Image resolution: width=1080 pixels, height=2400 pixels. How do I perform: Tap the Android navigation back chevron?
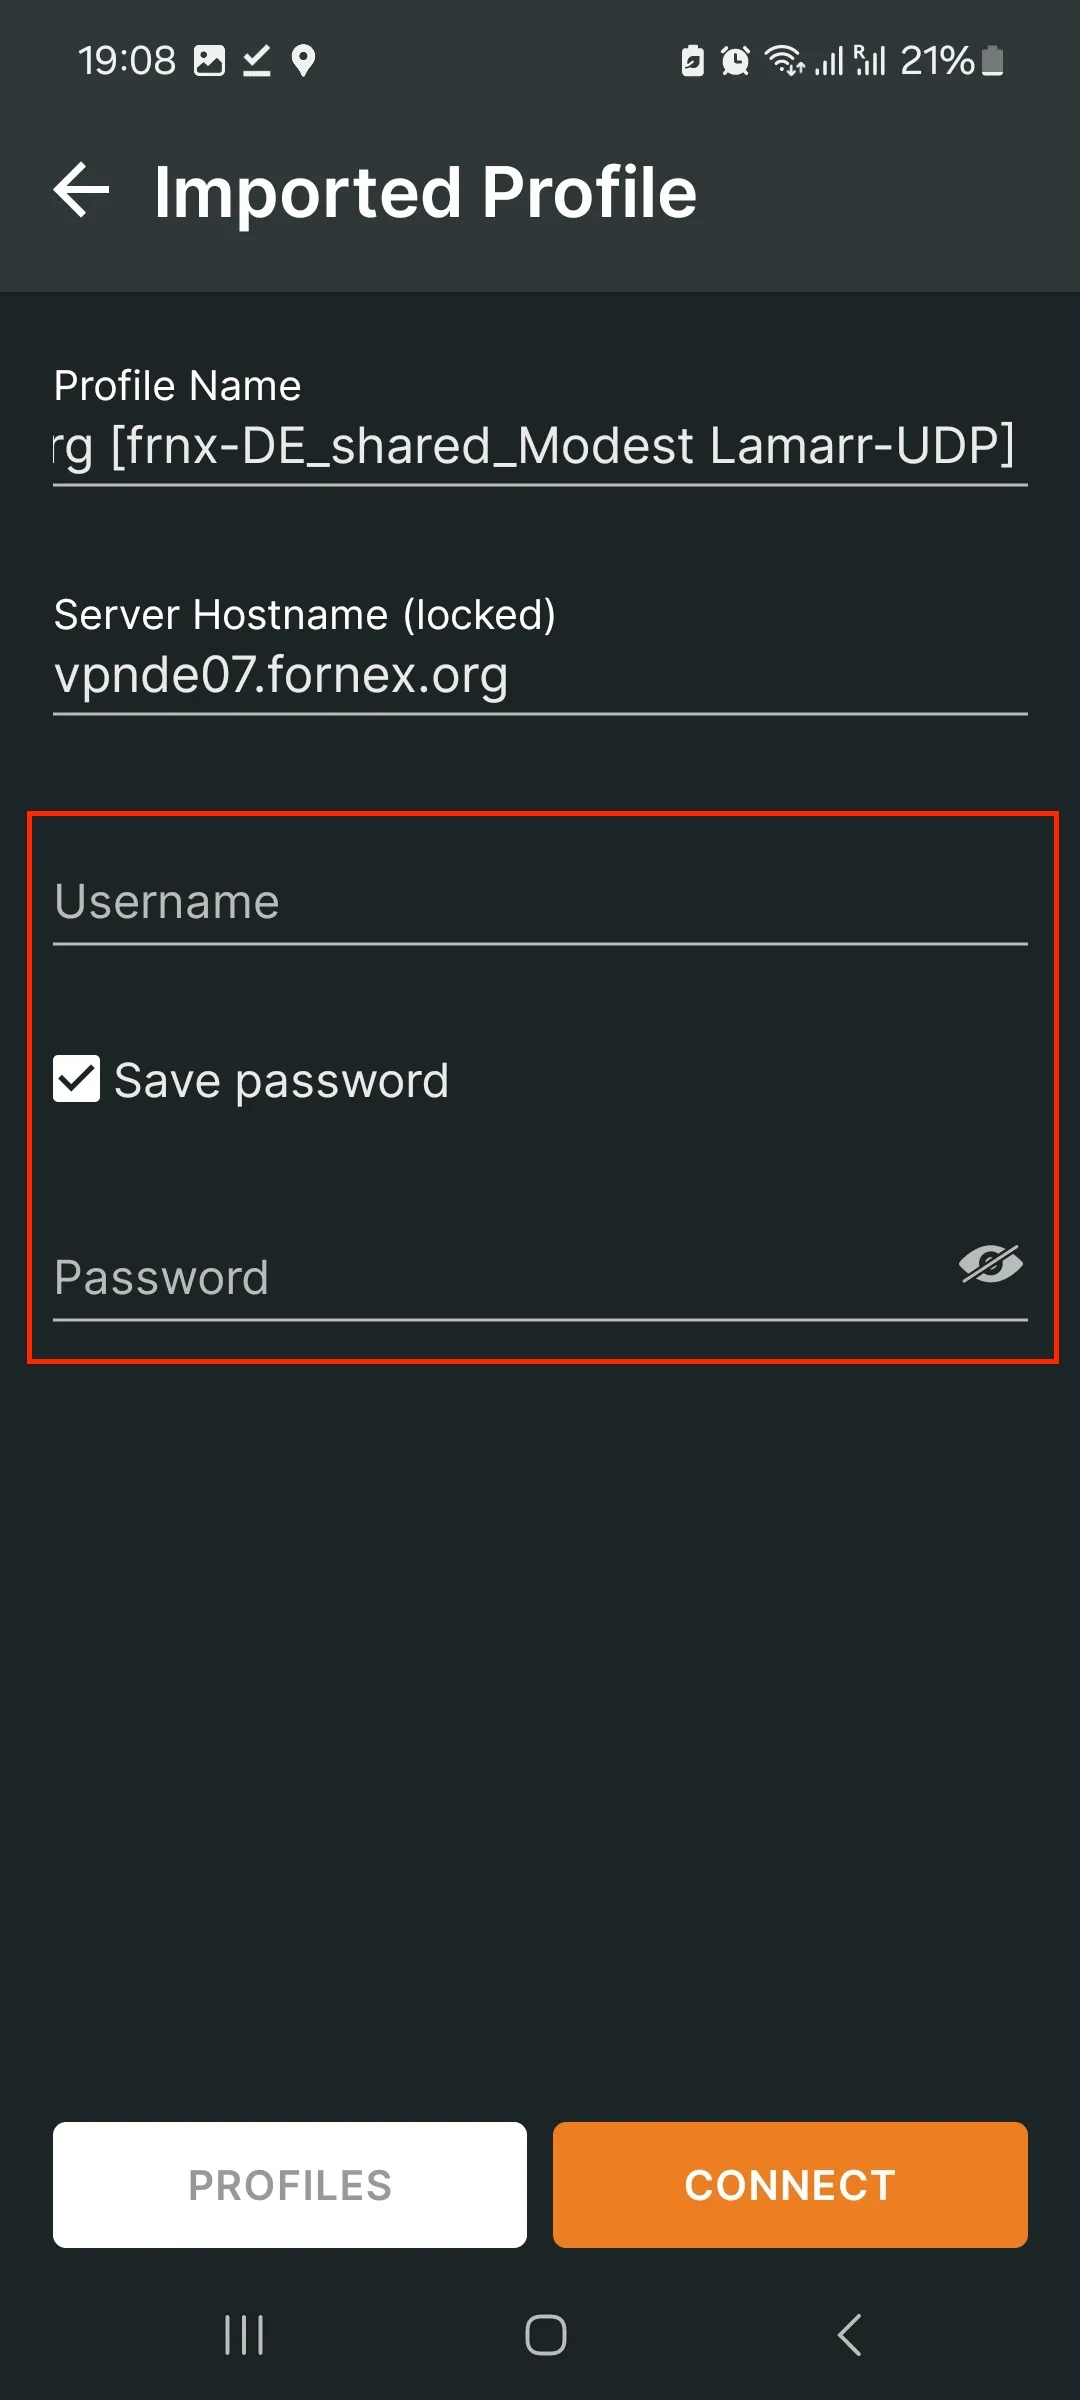point(849,2335)
